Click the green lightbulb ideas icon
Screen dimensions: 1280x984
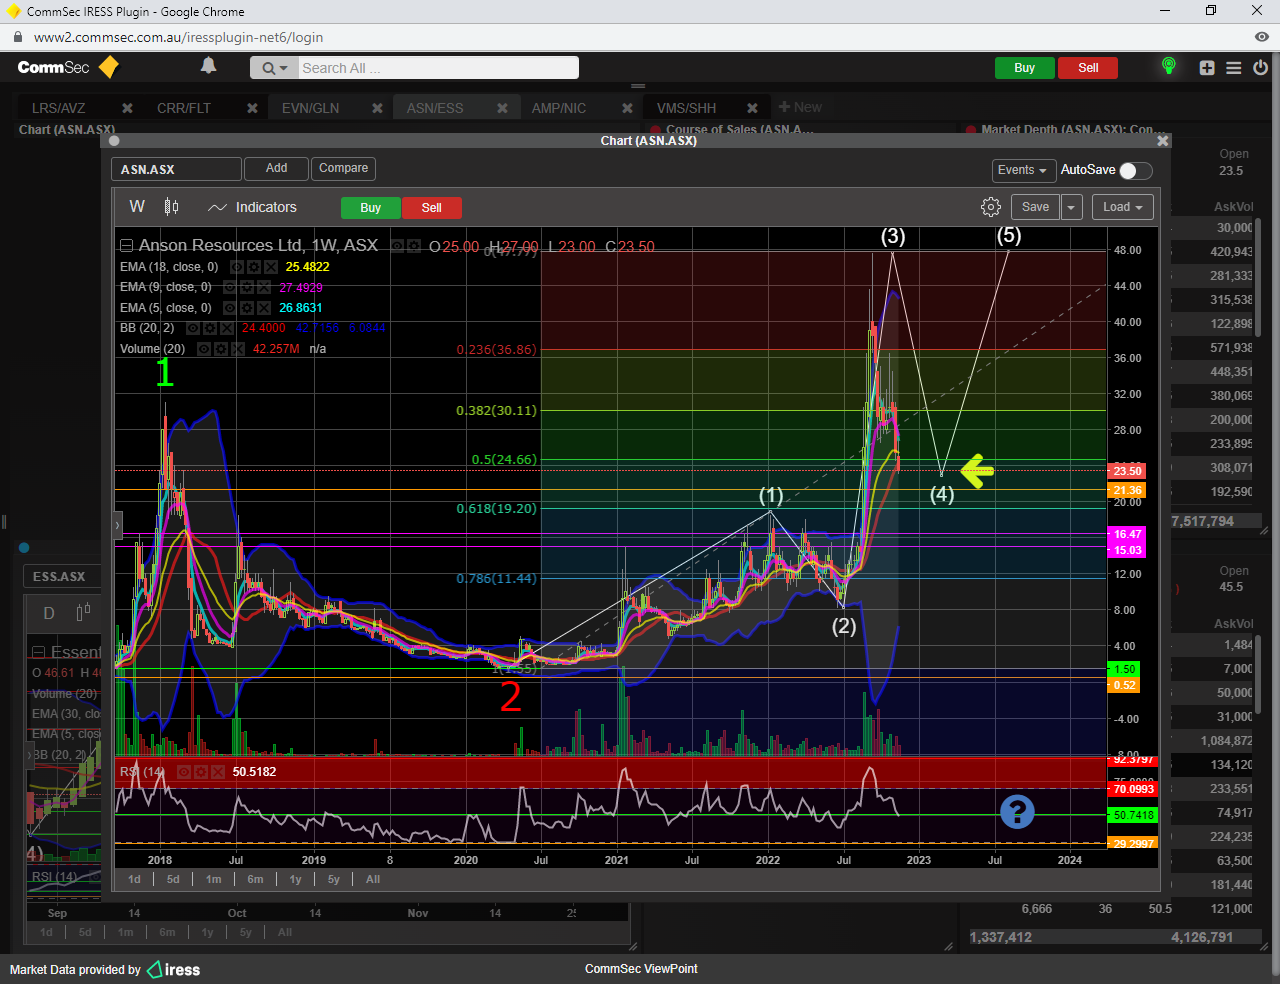pyautogui.click(x=1168, y=67)
